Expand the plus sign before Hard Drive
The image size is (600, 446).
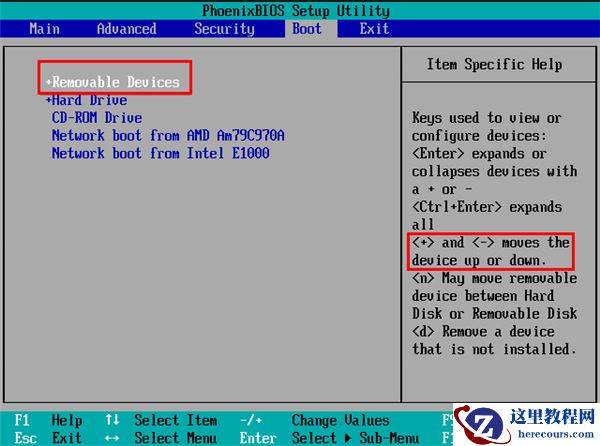point(49,100)
